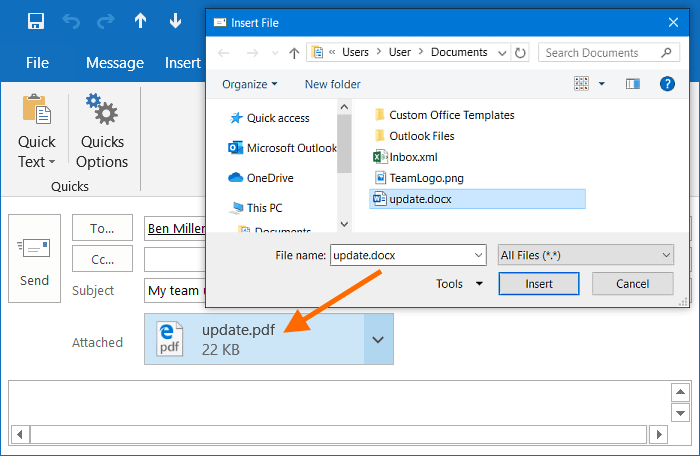The height and width of the screenshot is (456, 700).
Task: Open the File tab in Outlook
Action: (37, 63)
